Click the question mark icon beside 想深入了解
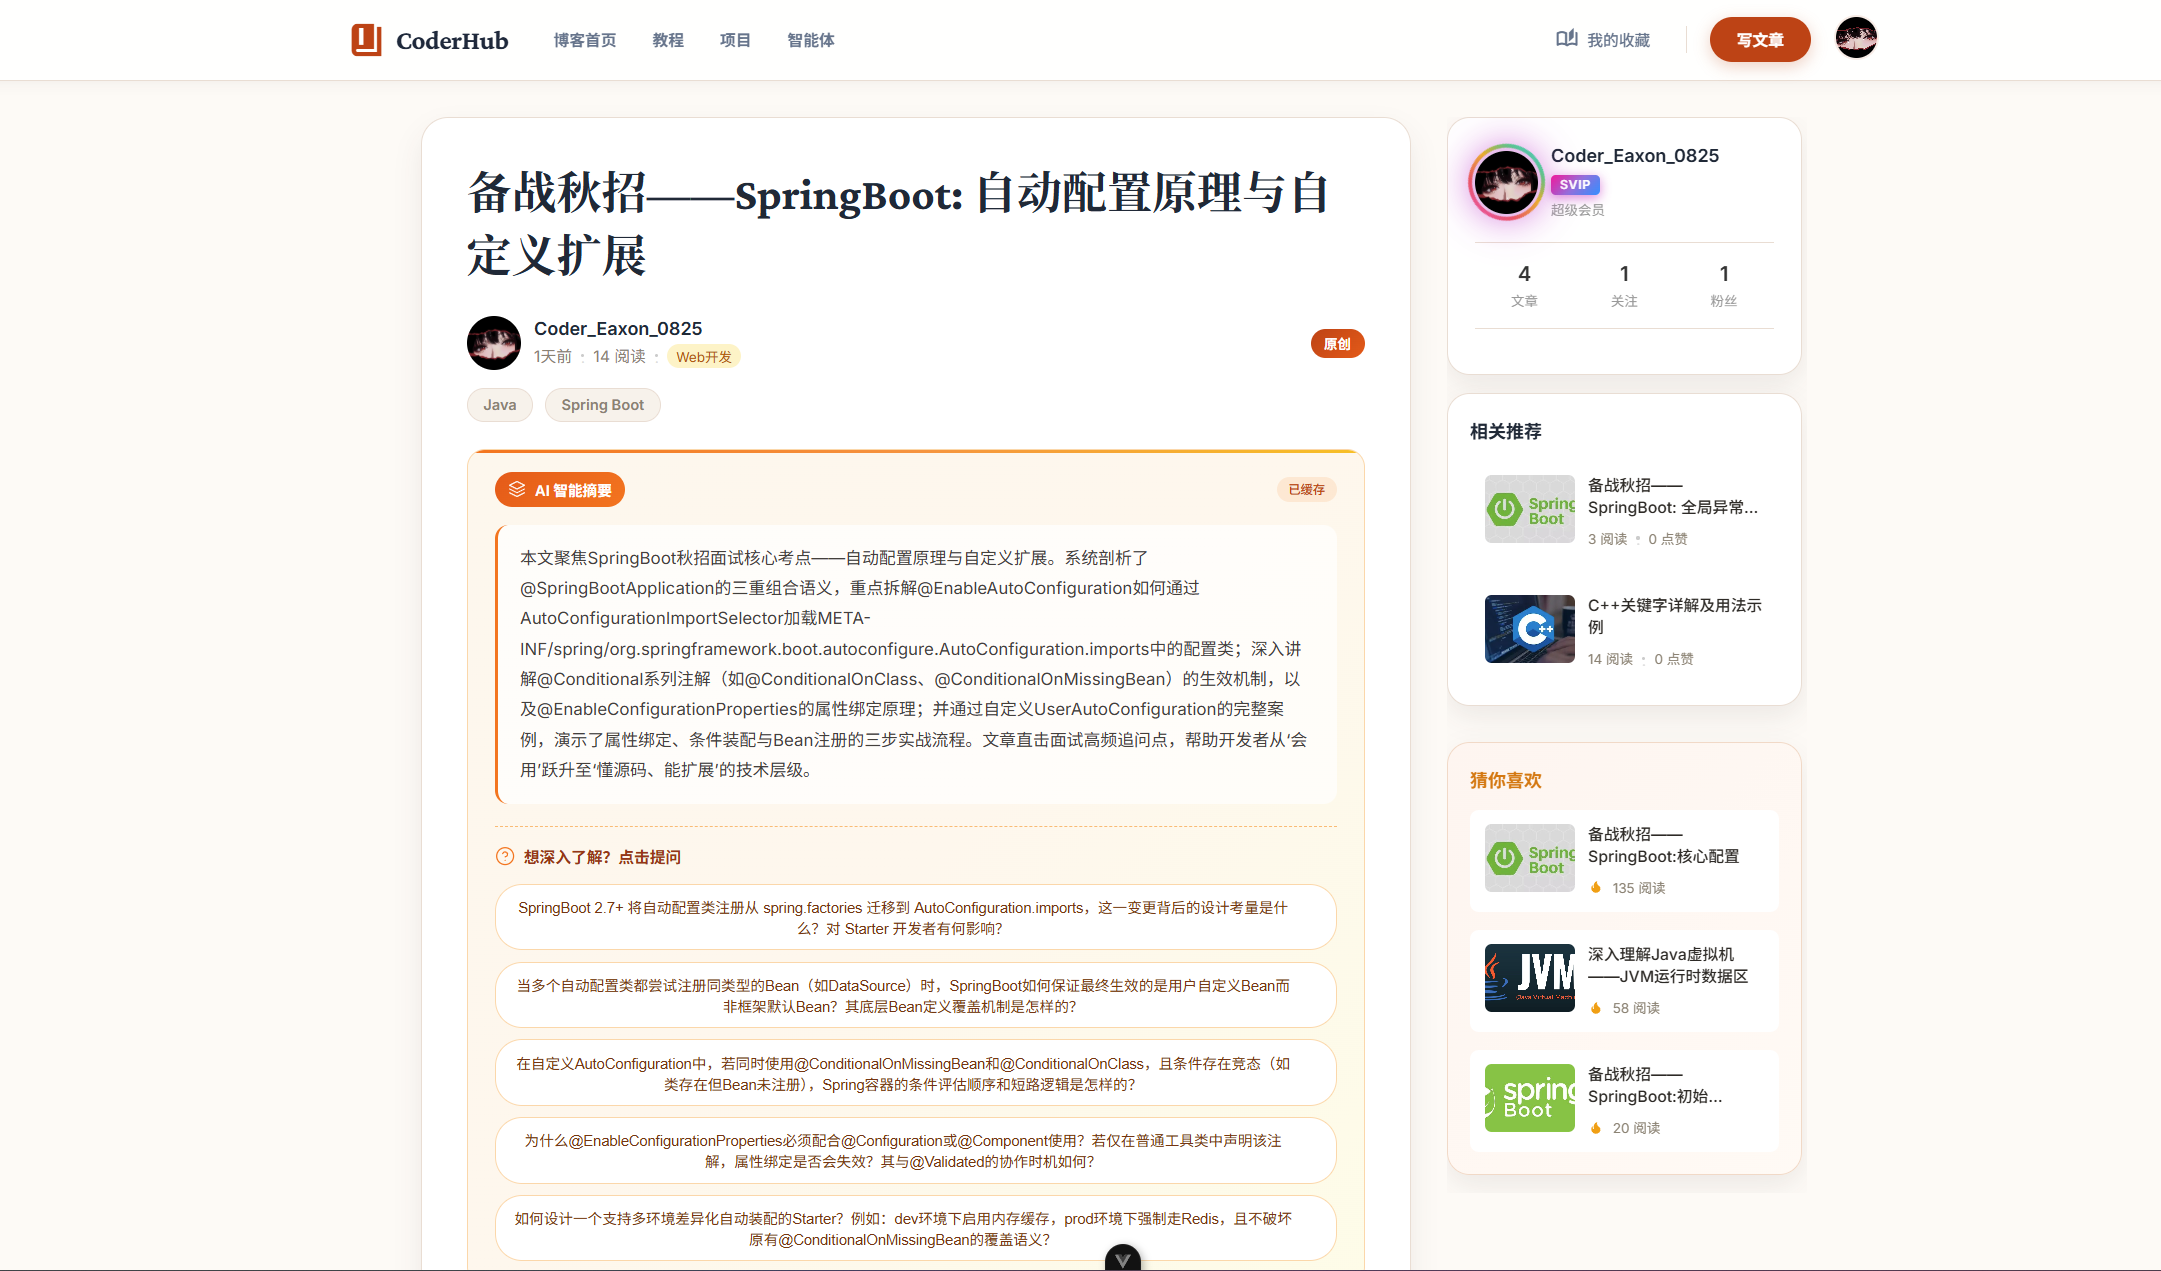 (505, 856)
